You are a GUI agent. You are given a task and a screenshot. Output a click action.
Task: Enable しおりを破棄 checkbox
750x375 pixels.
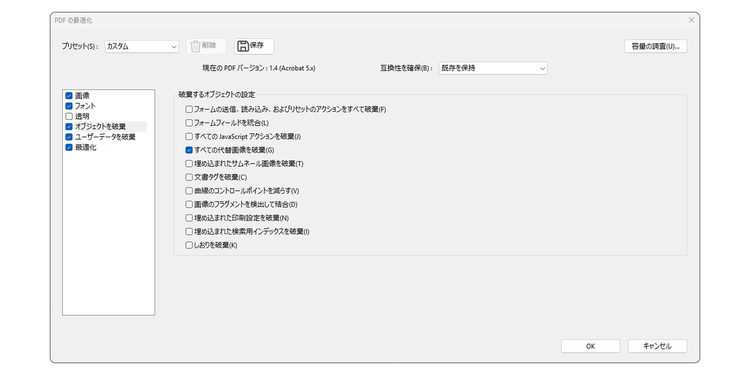[x=189, y=245]
